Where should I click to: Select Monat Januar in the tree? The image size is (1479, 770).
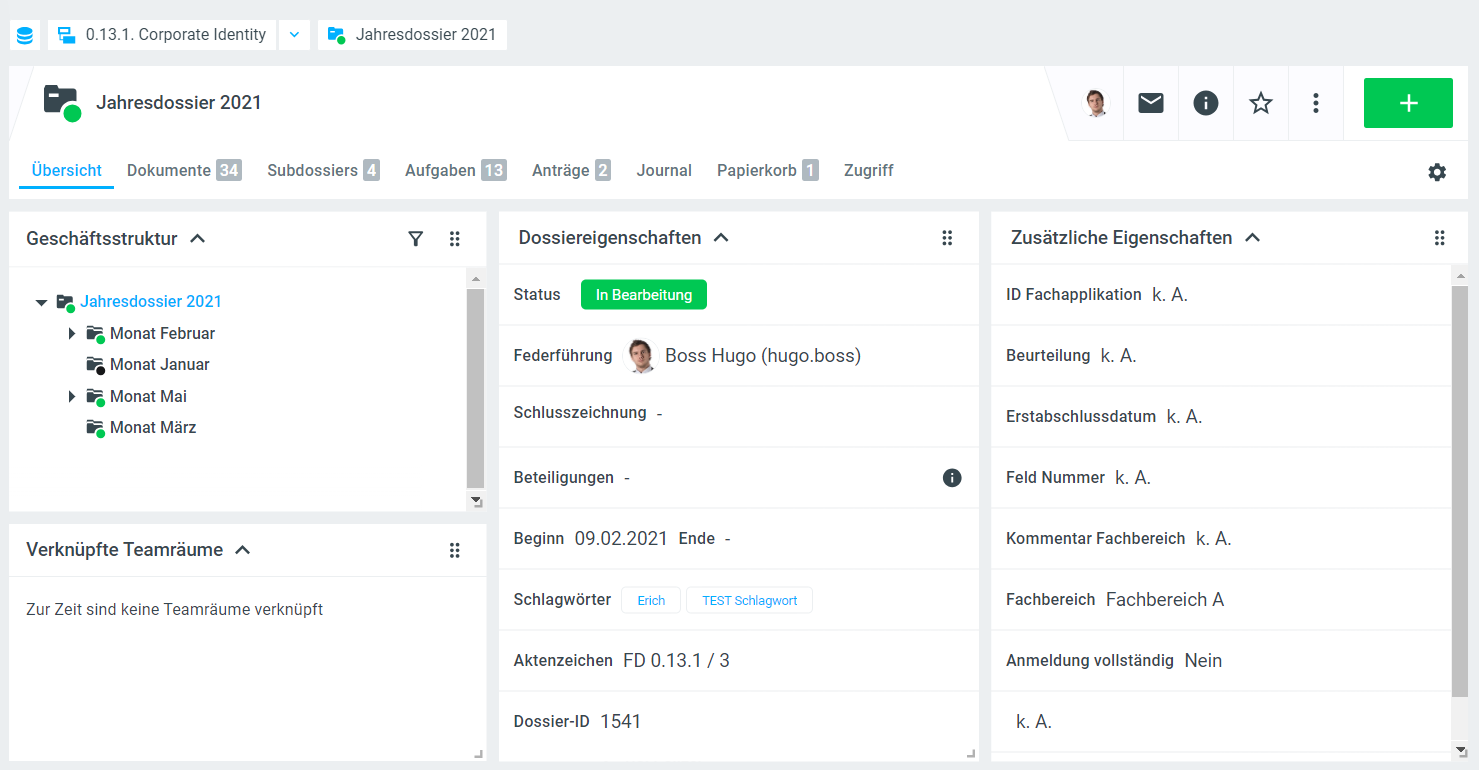[159, 365]
